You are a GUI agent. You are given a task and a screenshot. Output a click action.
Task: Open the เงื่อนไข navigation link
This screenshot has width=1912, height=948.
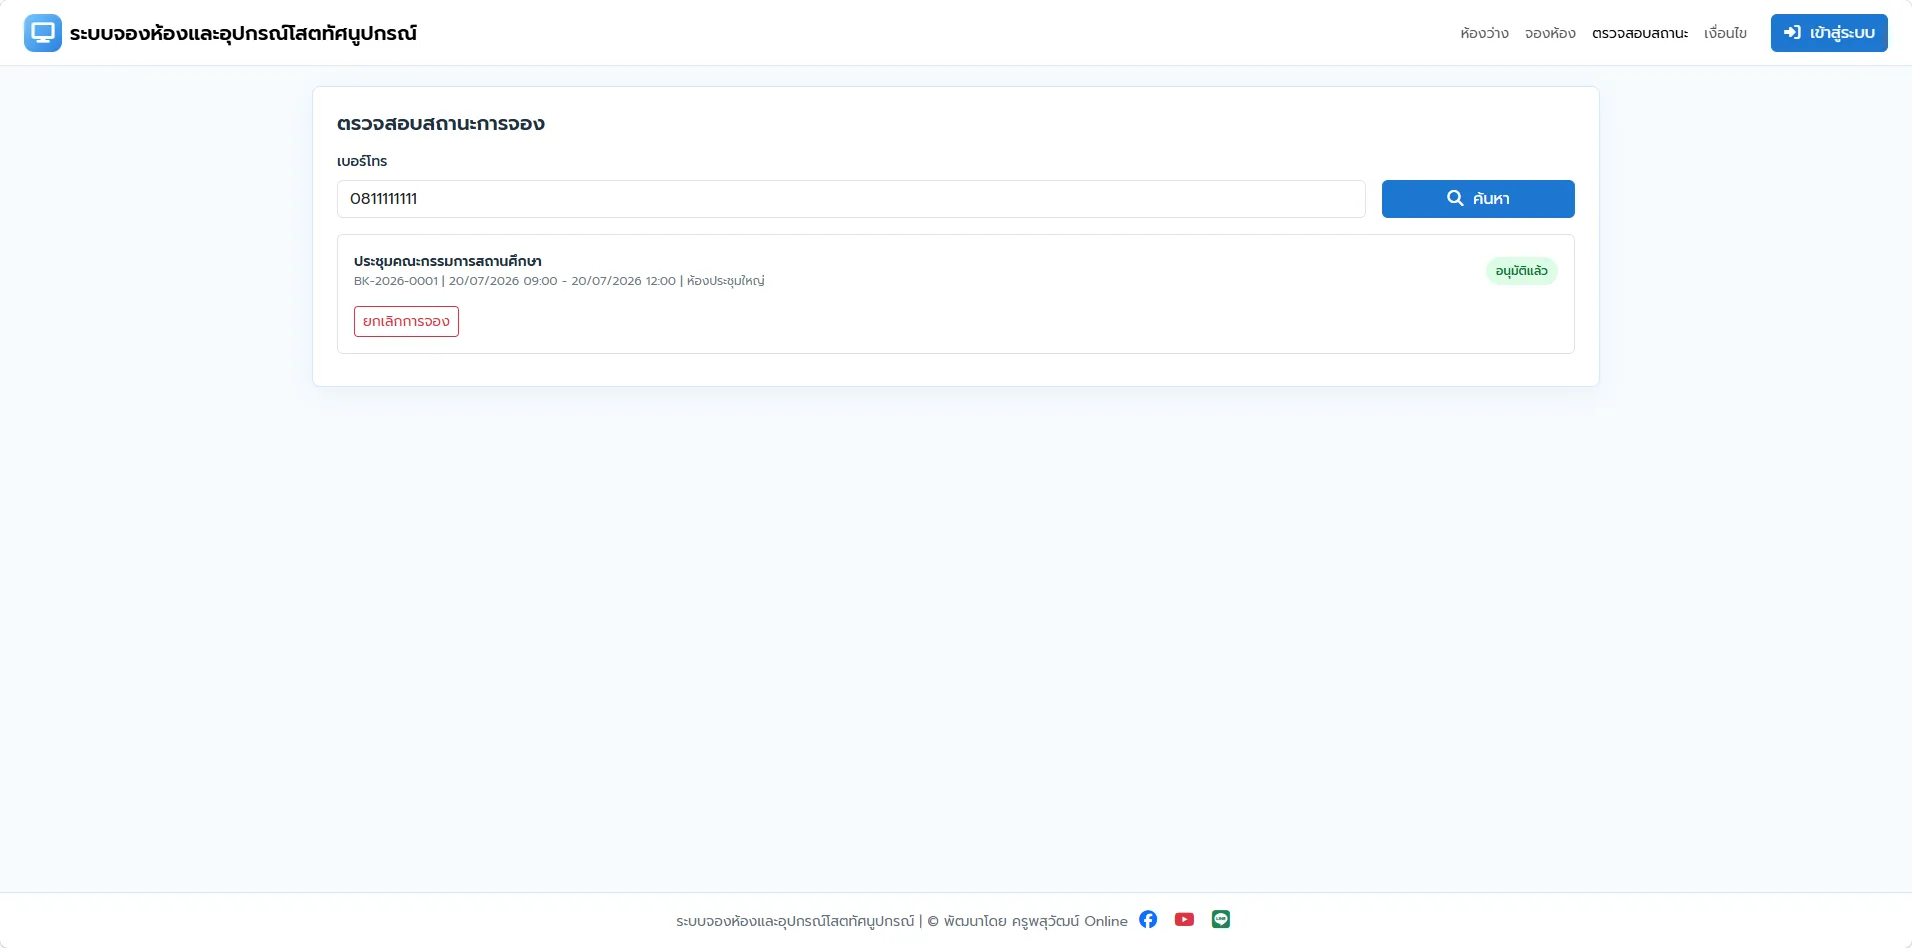pos(1725,33)
